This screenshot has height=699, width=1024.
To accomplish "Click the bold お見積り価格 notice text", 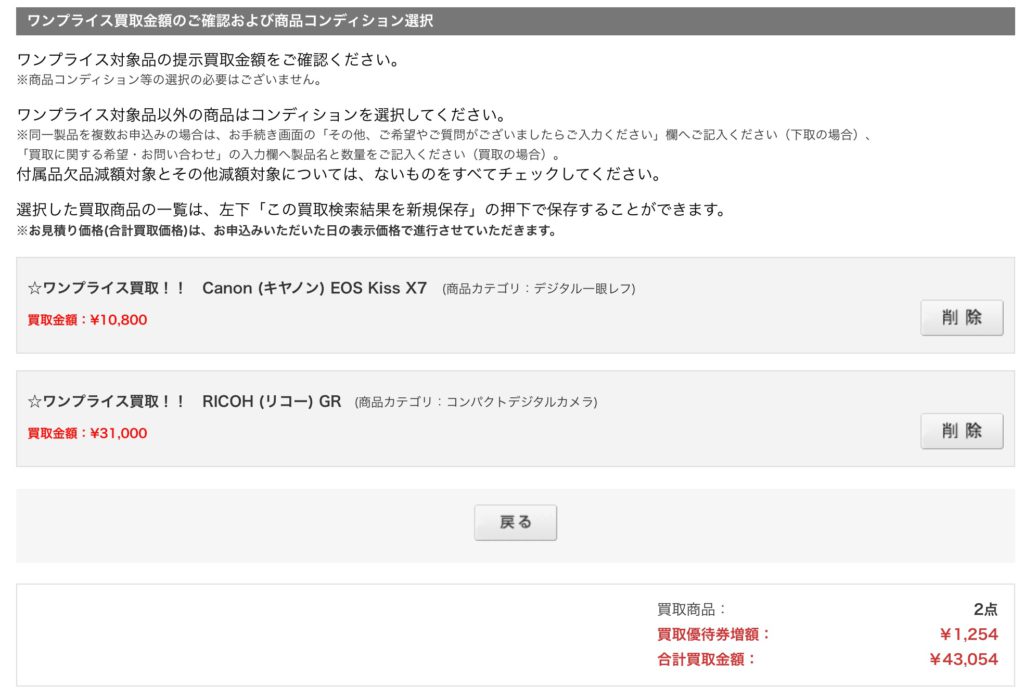I will pos(286,231).
